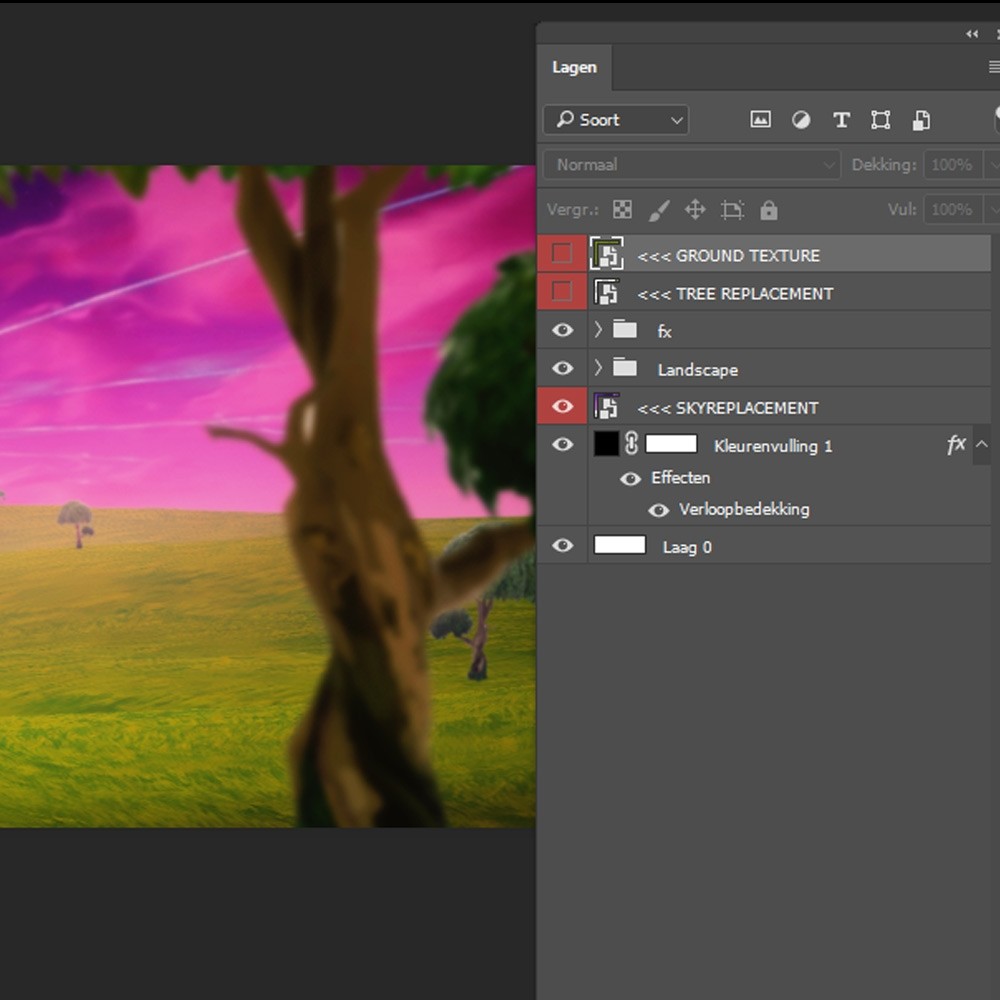Toggle Verloopbedekking effect visibility
Viewport: 1000px width, 1000px height.
click(659, 510)
